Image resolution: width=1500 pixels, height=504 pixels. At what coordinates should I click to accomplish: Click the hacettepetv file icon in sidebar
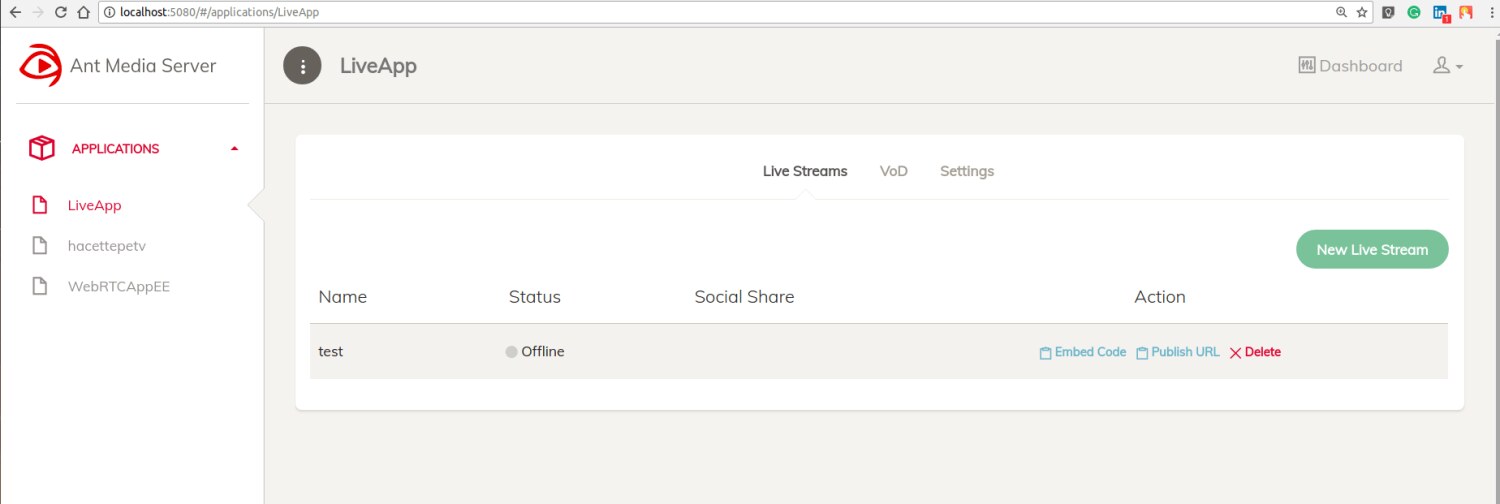(40, 245)
